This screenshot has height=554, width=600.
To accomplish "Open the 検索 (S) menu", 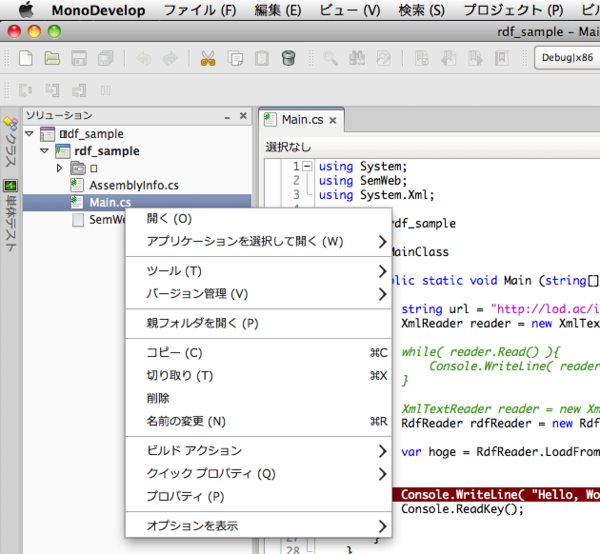I will pyautogui.click(x=422, y=10).
